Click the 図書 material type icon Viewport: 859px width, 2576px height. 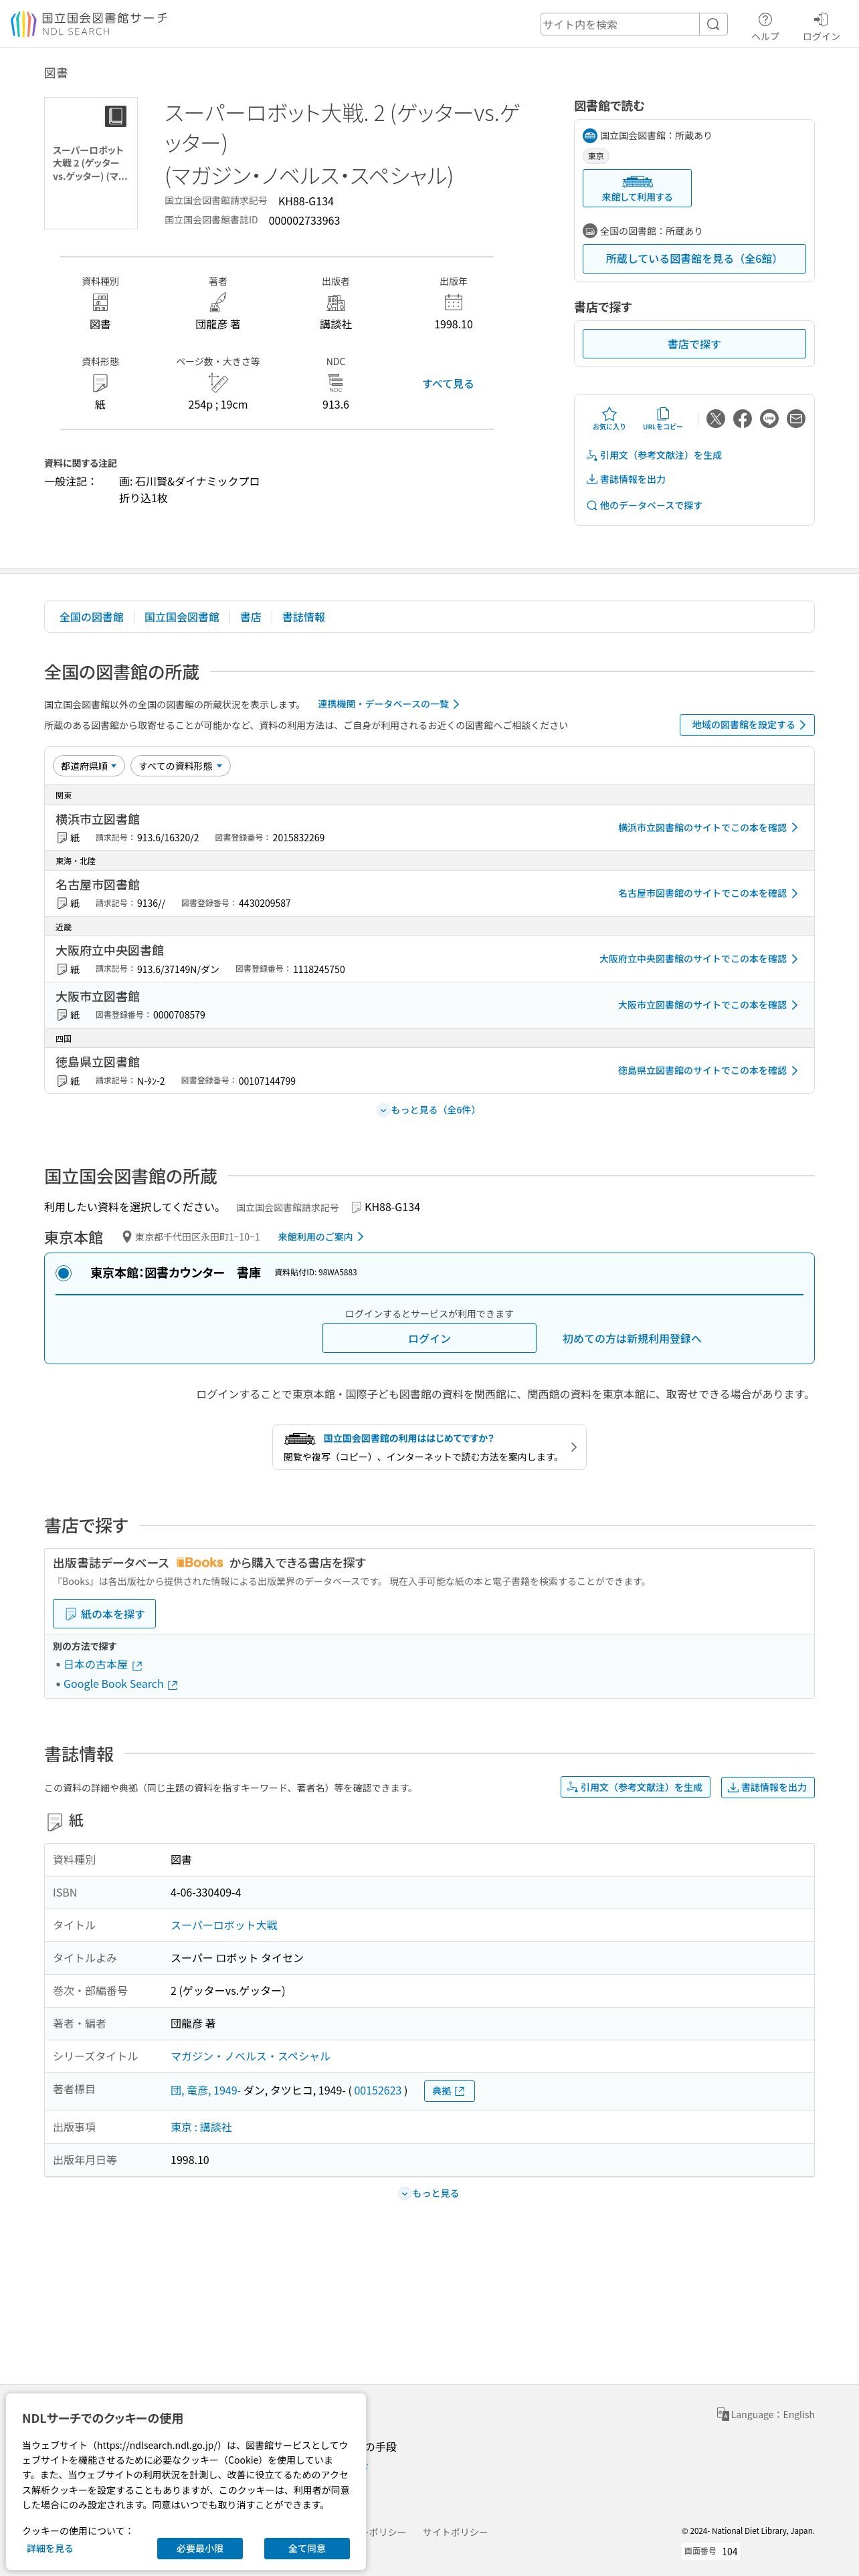click(100, 302)
